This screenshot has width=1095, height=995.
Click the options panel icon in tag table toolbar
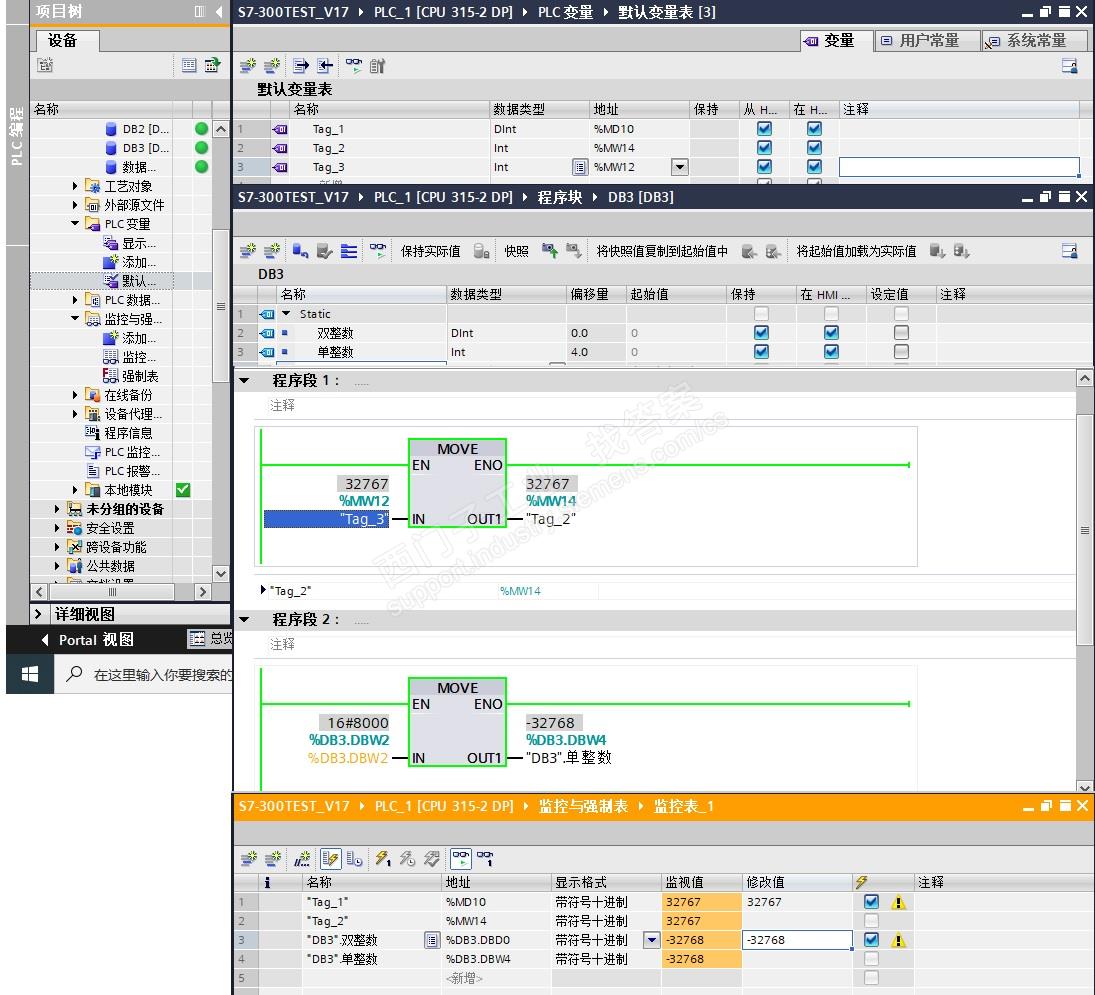(x=1070, y=66)
